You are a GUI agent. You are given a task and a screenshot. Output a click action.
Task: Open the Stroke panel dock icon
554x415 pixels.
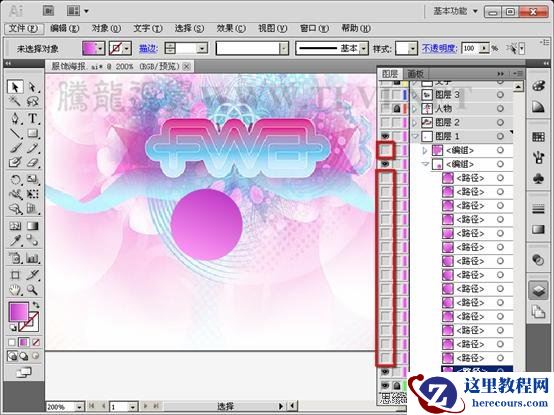[x=538, y=209]
